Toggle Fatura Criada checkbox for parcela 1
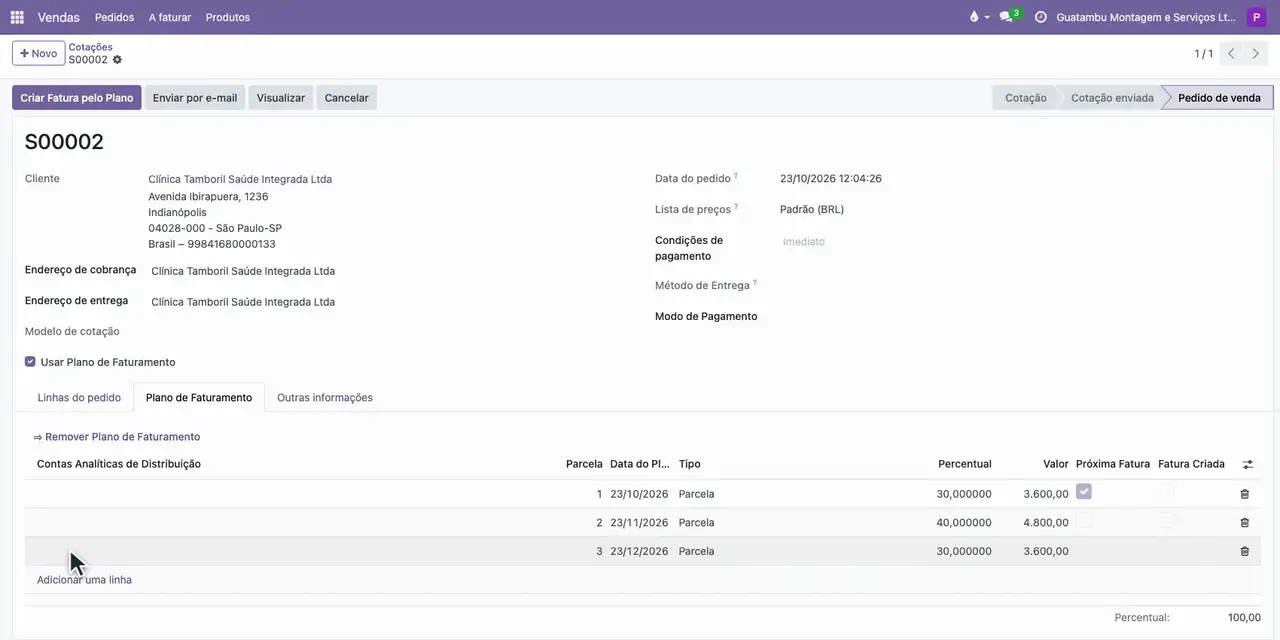This screenshot has height=640, width=1280. click(1166, 492)
